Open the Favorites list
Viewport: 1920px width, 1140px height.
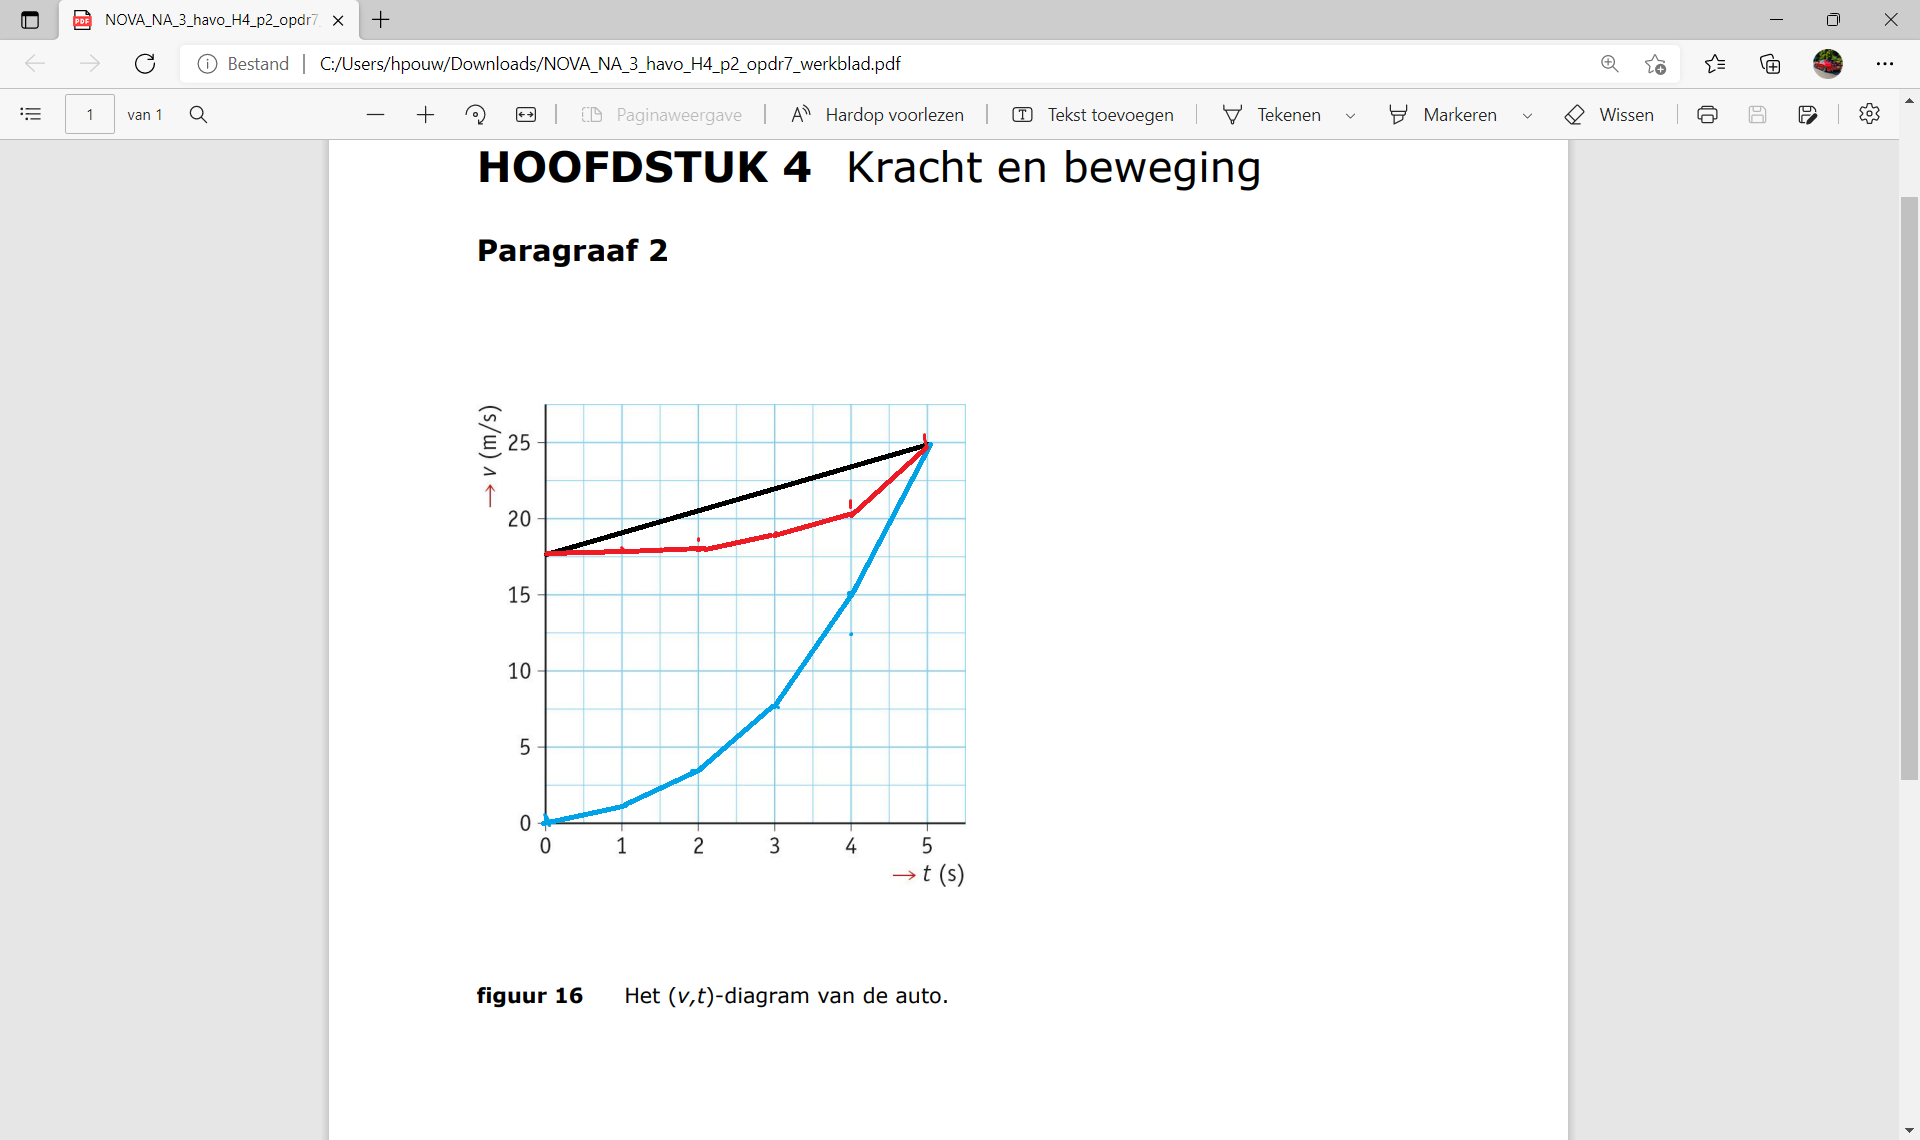click(1715, 64)
